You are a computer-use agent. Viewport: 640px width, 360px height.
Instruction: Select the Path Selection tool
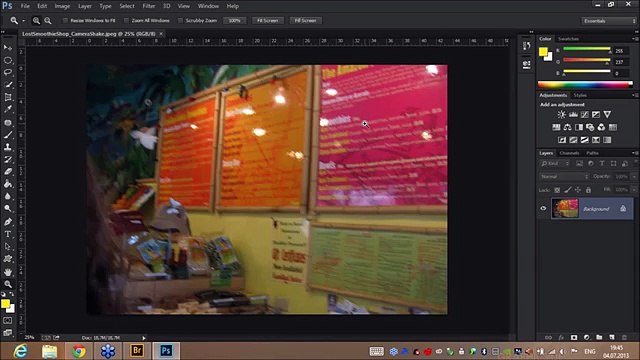point(8,247)
